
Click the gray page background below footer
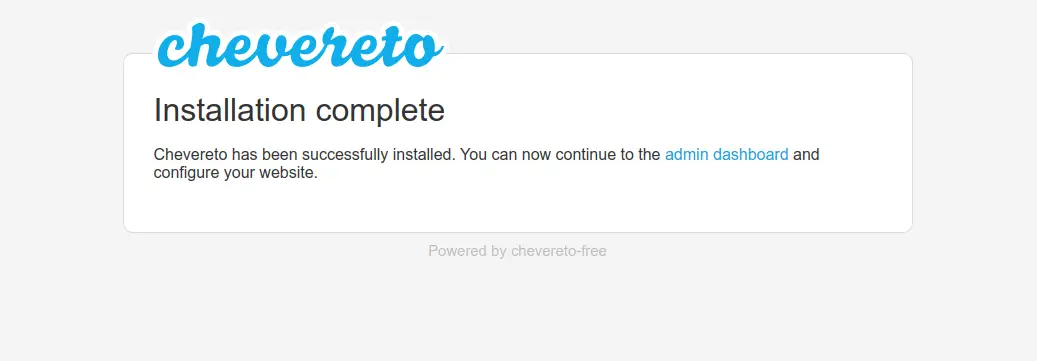click(518, 311)
